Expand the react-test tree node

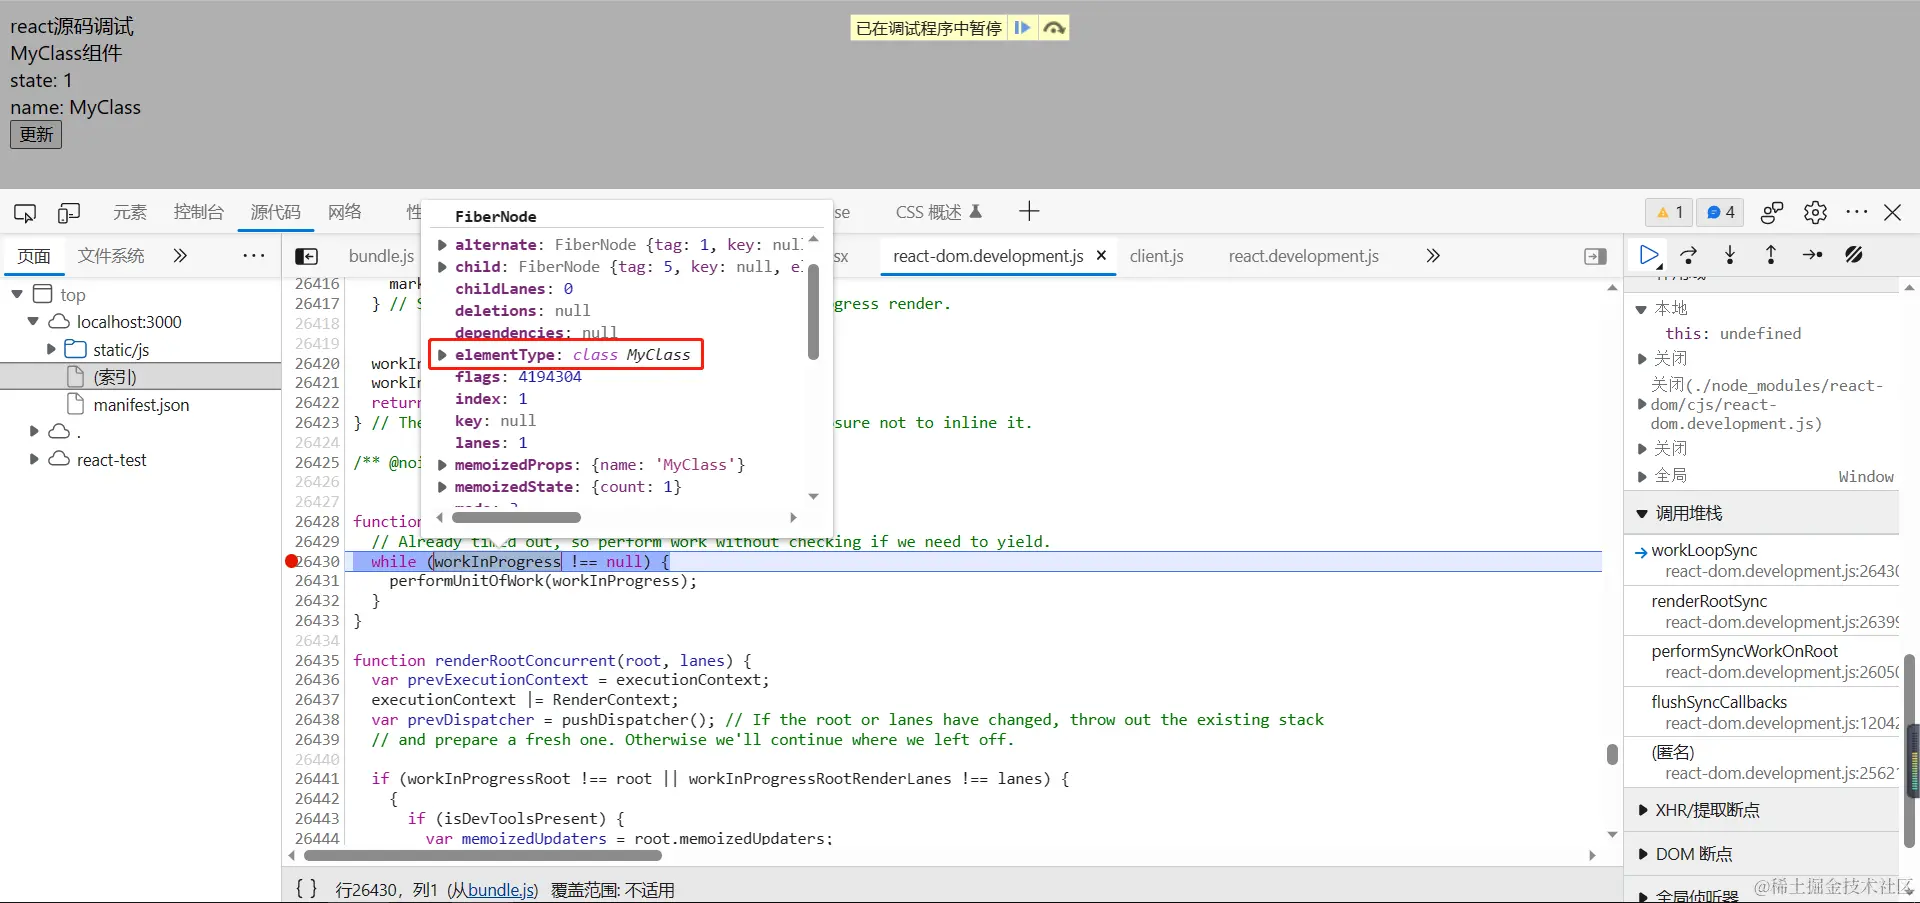(33, 460)
